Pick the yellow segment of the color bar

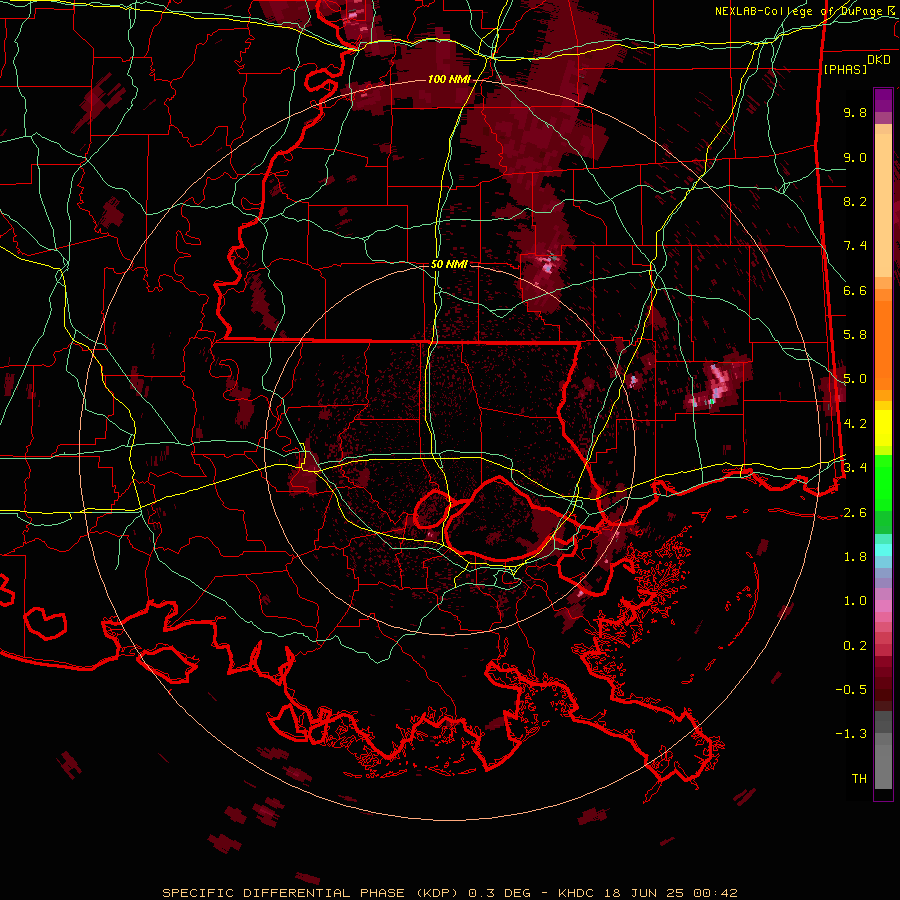pos(883,428)
